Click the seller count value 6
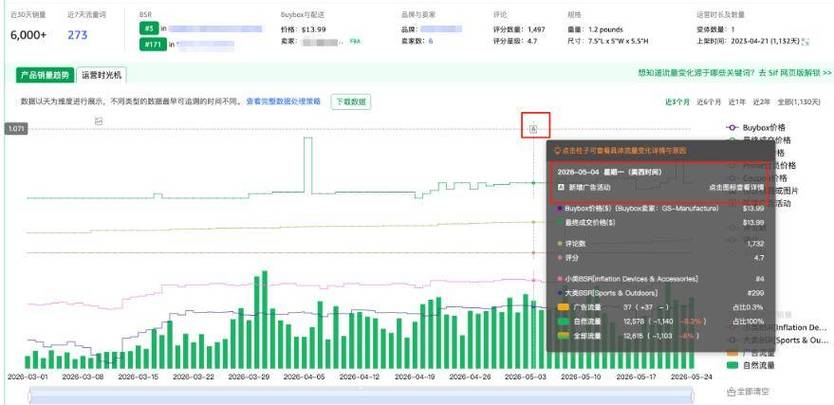The width and height of the screenshot is (834, 405). tap(430, 40)
